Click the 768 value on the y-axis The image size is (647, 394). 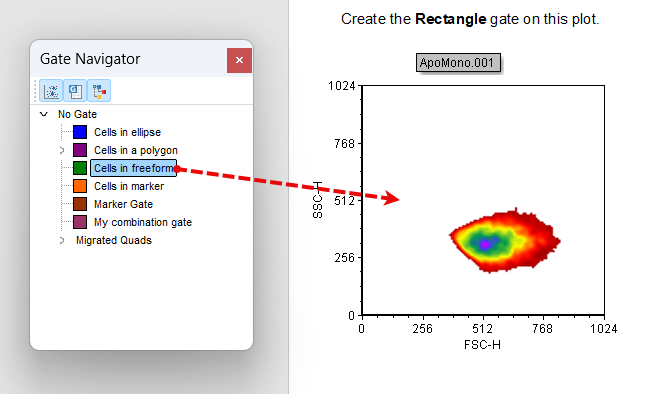click(344, 144)
